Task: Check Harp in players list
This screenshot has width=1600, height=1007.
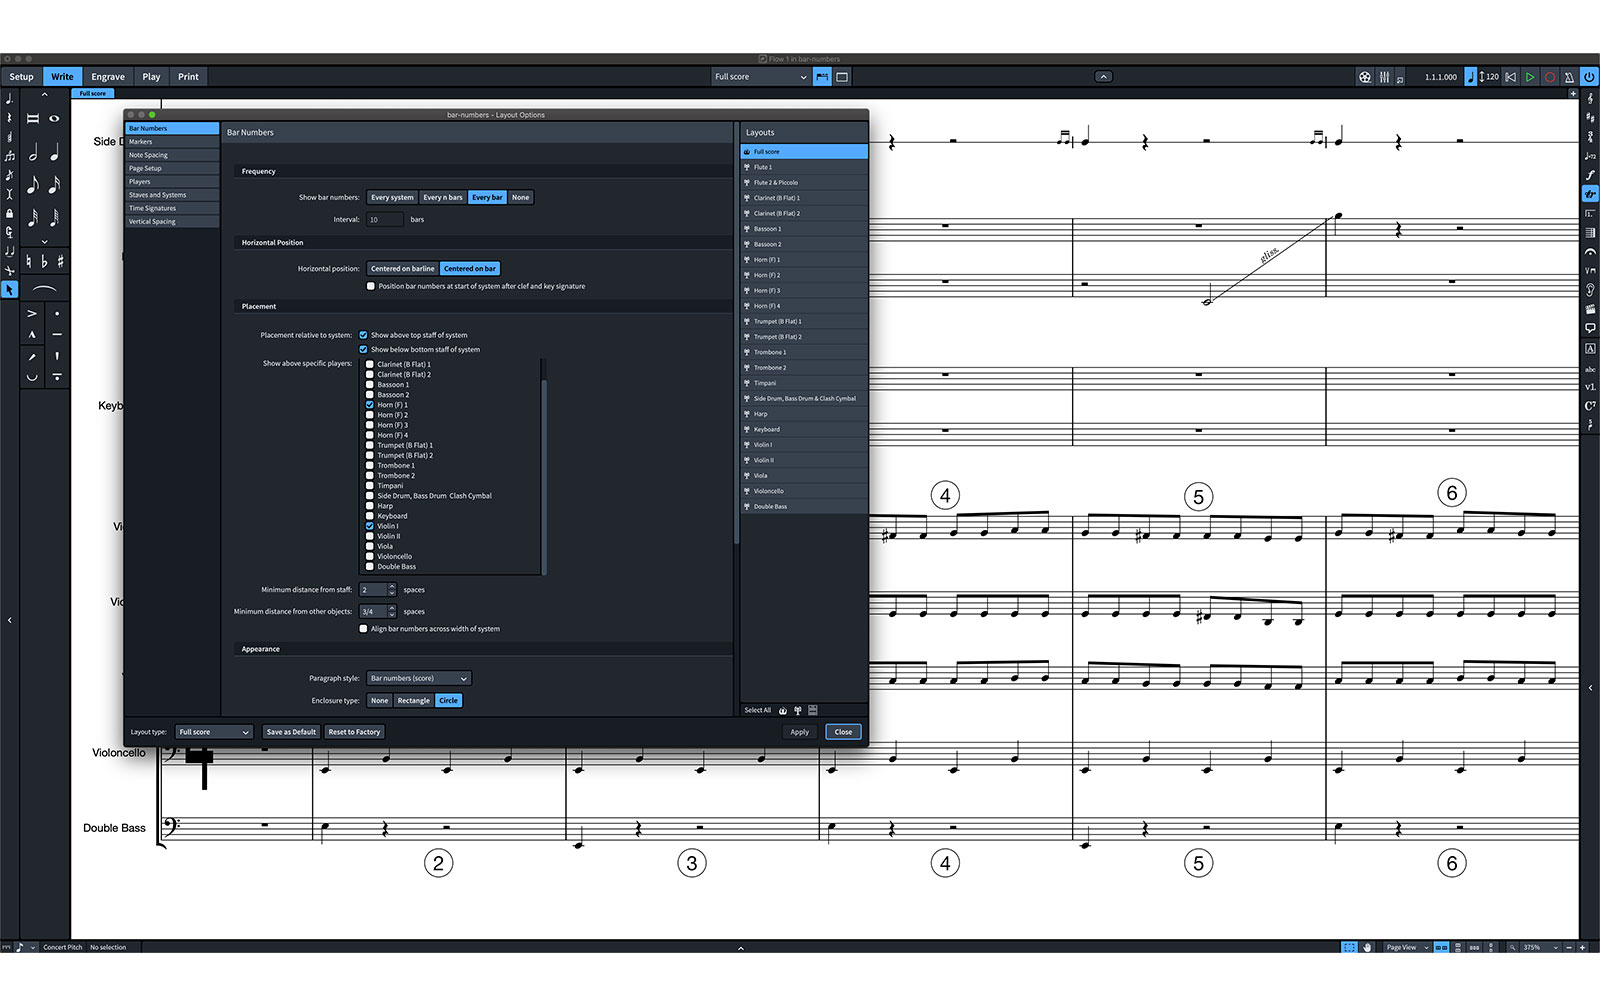Action: (370, 506)
